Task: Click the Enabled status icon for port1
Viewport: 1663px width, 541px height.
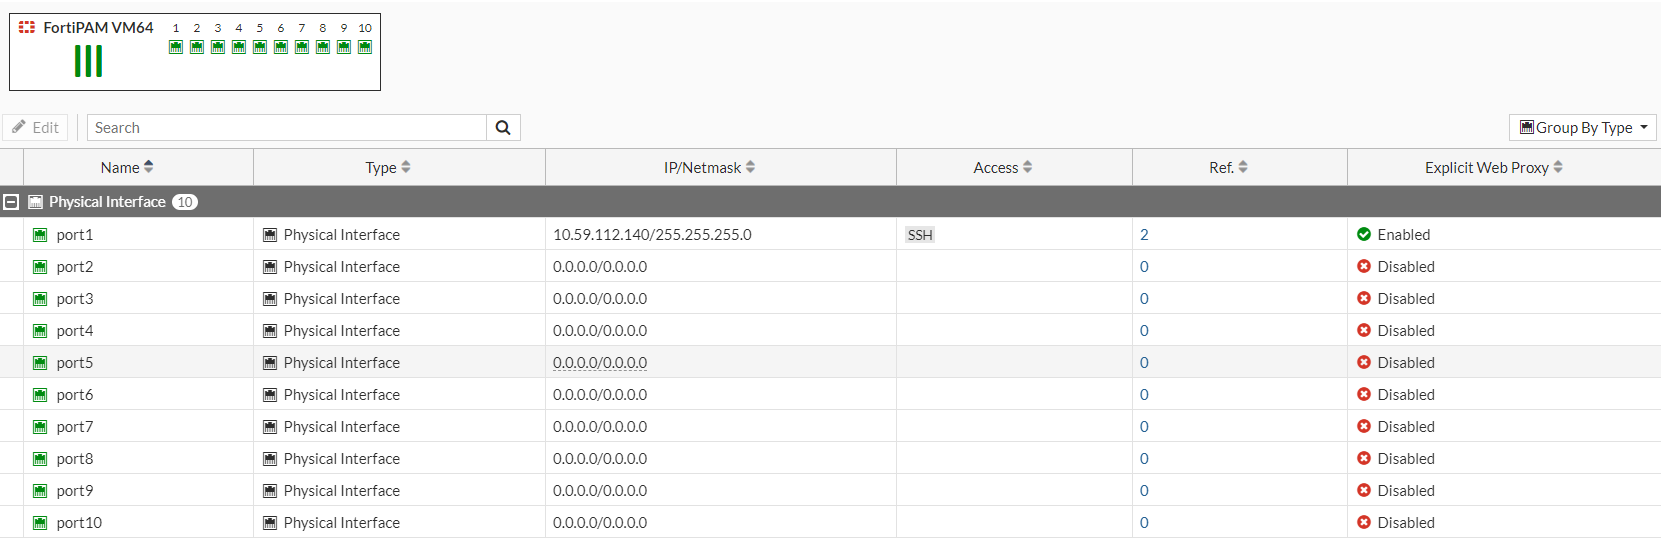Action: 1363,235
